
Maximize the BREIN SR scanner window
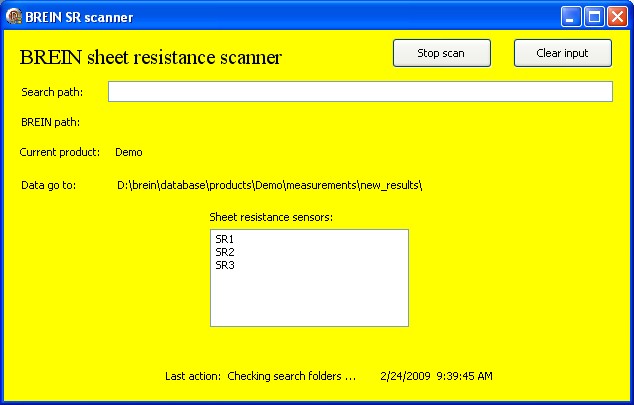coord(594,17)
